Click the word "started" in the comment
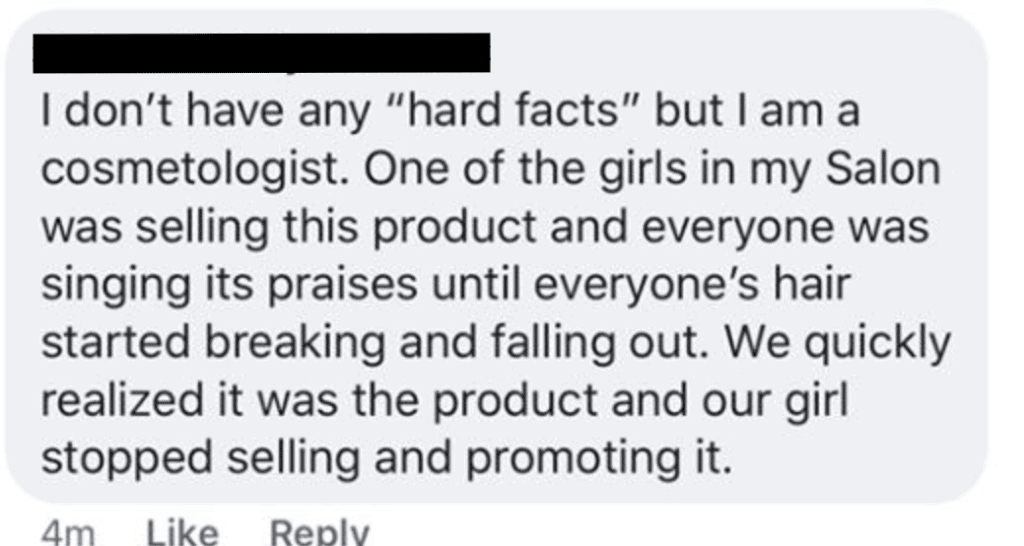The image size is (1024, 546). coord(113,343)
